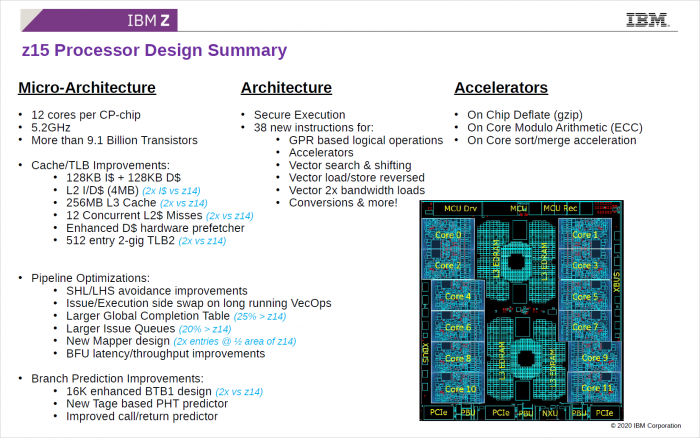Click Core 11 block on chip diagram
This screenshot has width=700, height=438.
click(x=594, y=388)
